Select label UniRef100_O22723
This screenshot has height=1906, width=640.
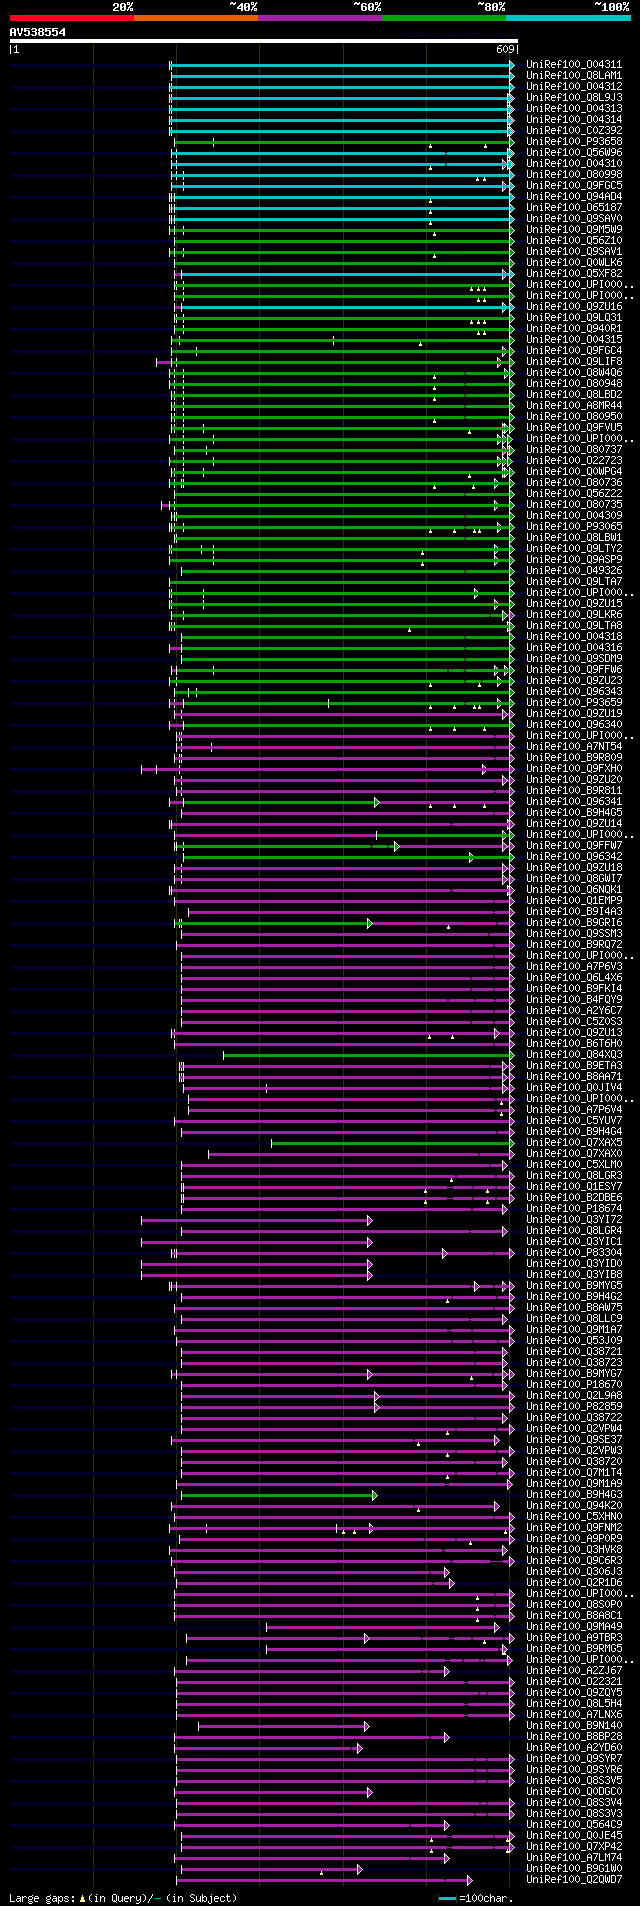(574, 461)
